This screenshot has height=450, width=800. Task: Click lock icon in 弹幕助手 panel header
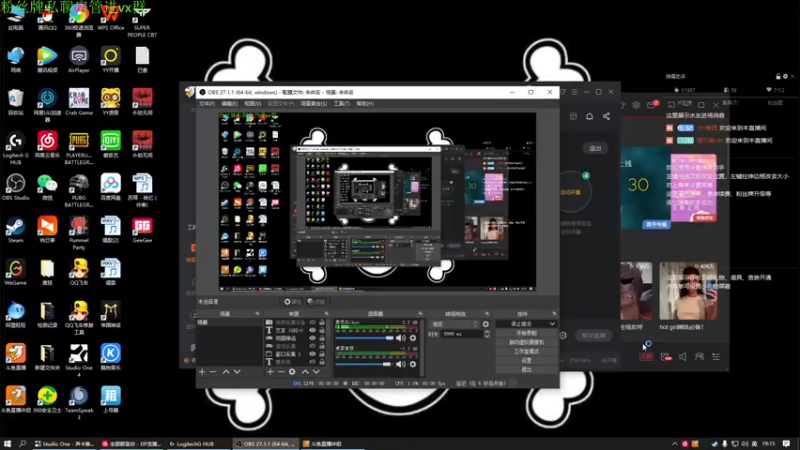(x=778, y=77)
